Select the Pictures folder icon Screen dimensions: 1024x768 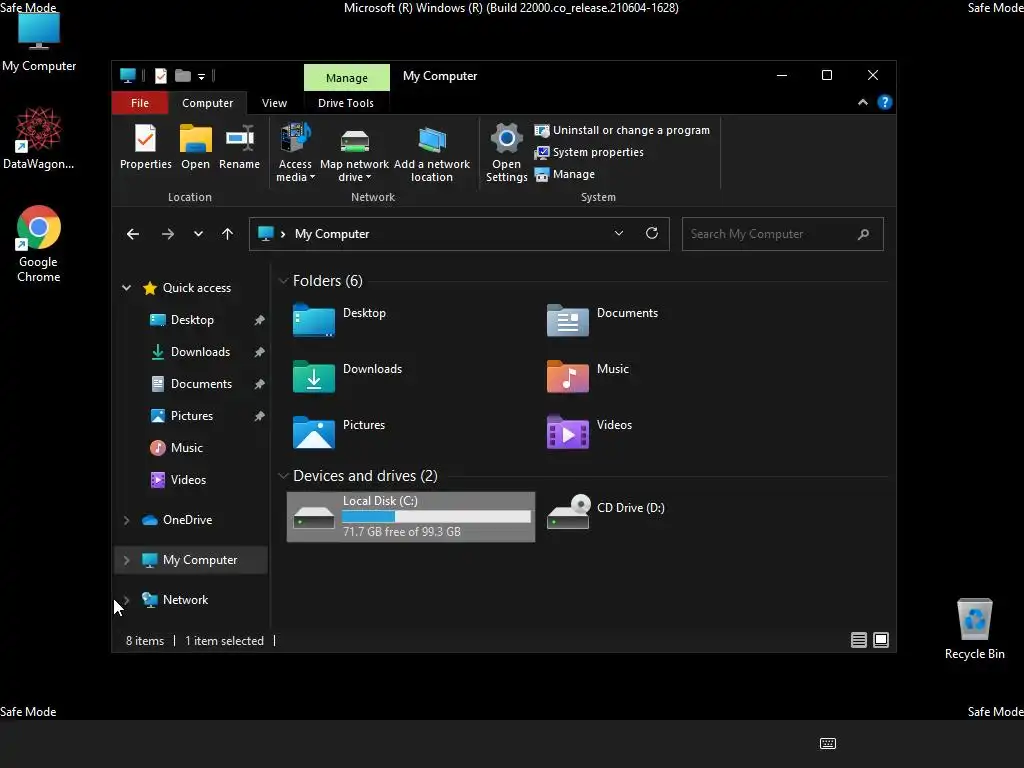[x=313, y=432]
